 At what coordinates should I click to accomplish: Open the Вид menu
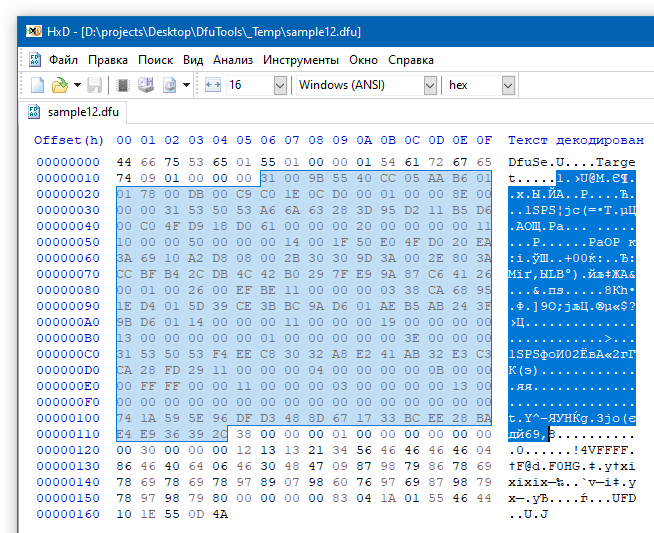coord(193,60)
